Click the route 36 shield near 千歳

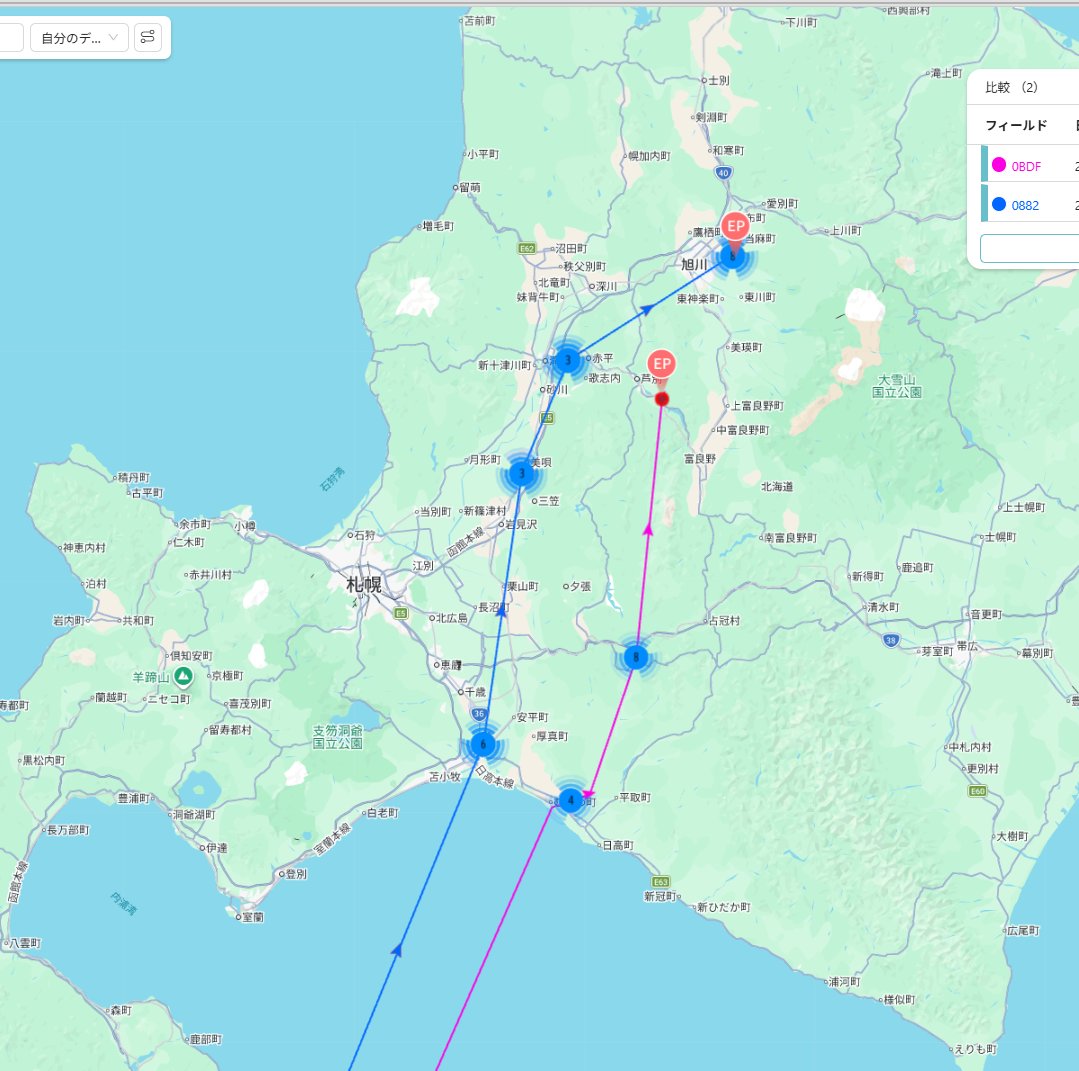pos(480,714)
